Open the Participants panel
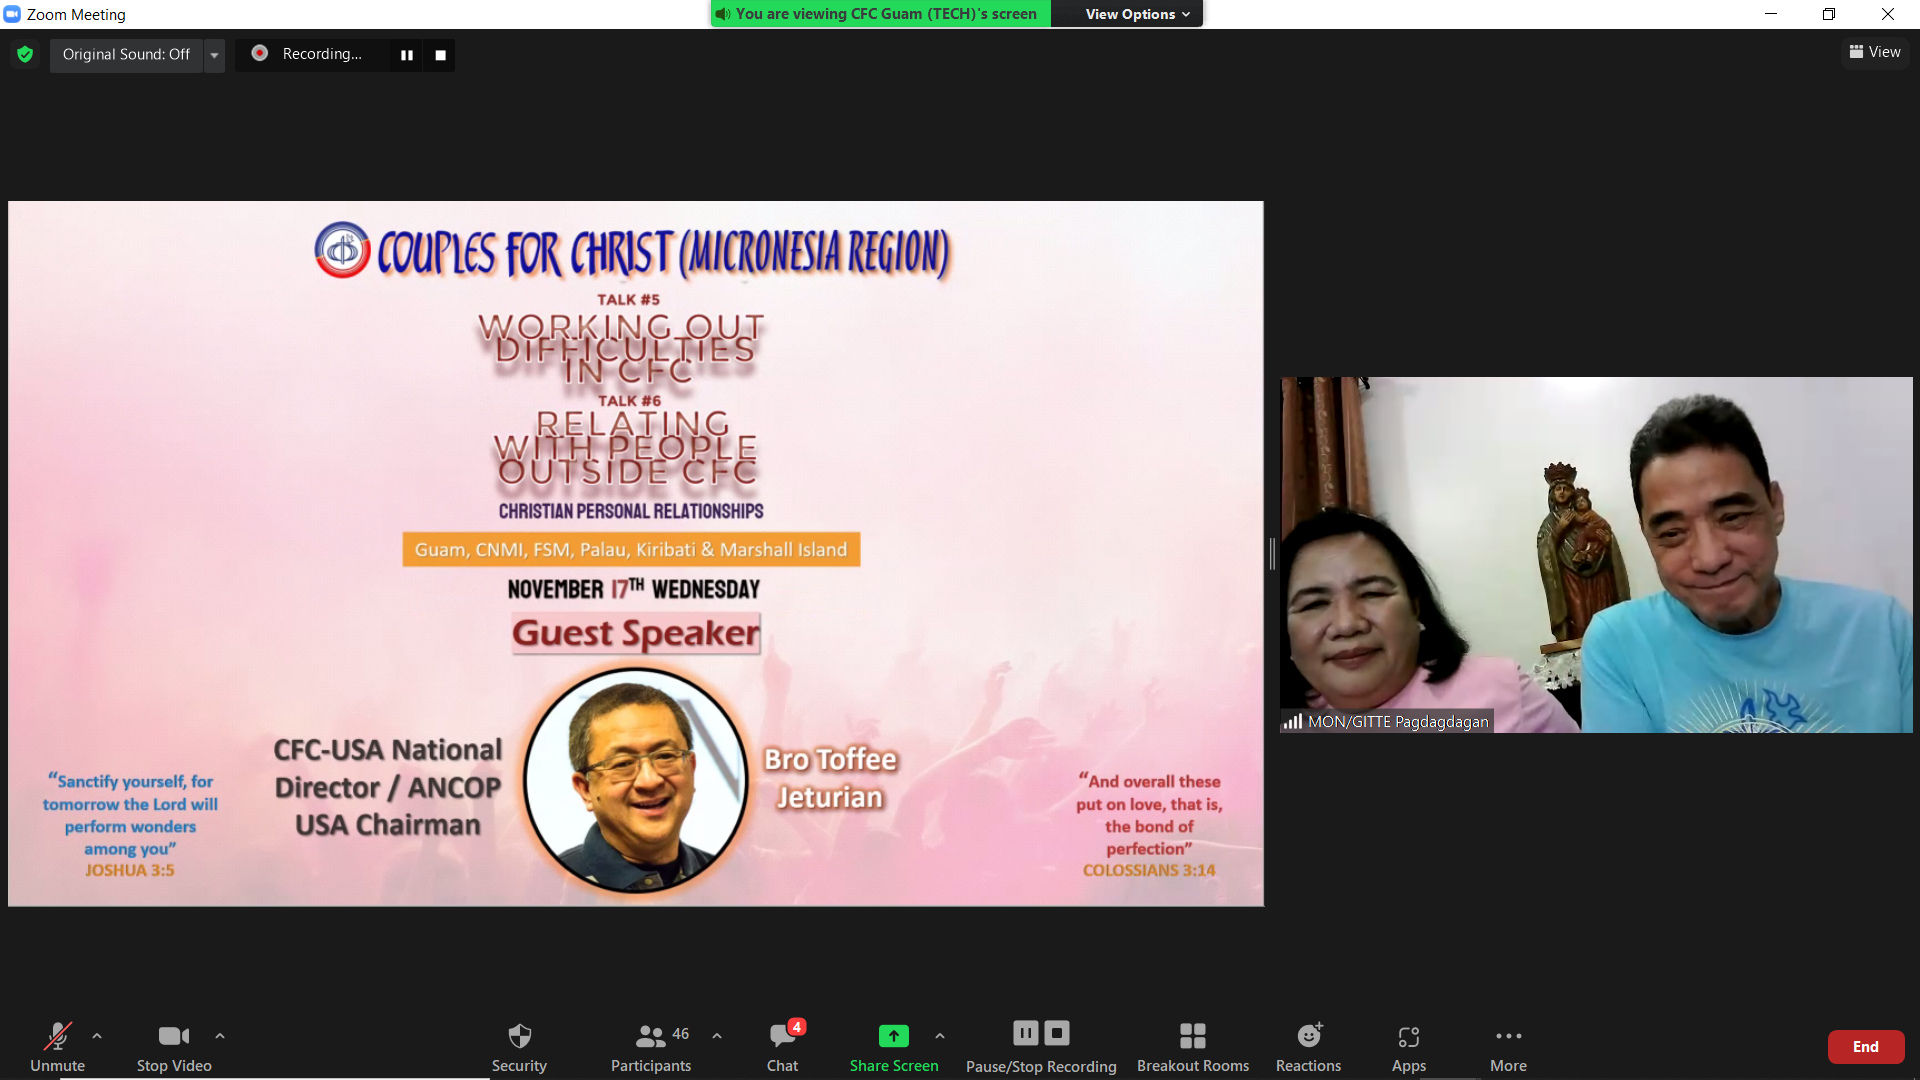The image size is (1920, 1080). click(x=651, y=1046)
